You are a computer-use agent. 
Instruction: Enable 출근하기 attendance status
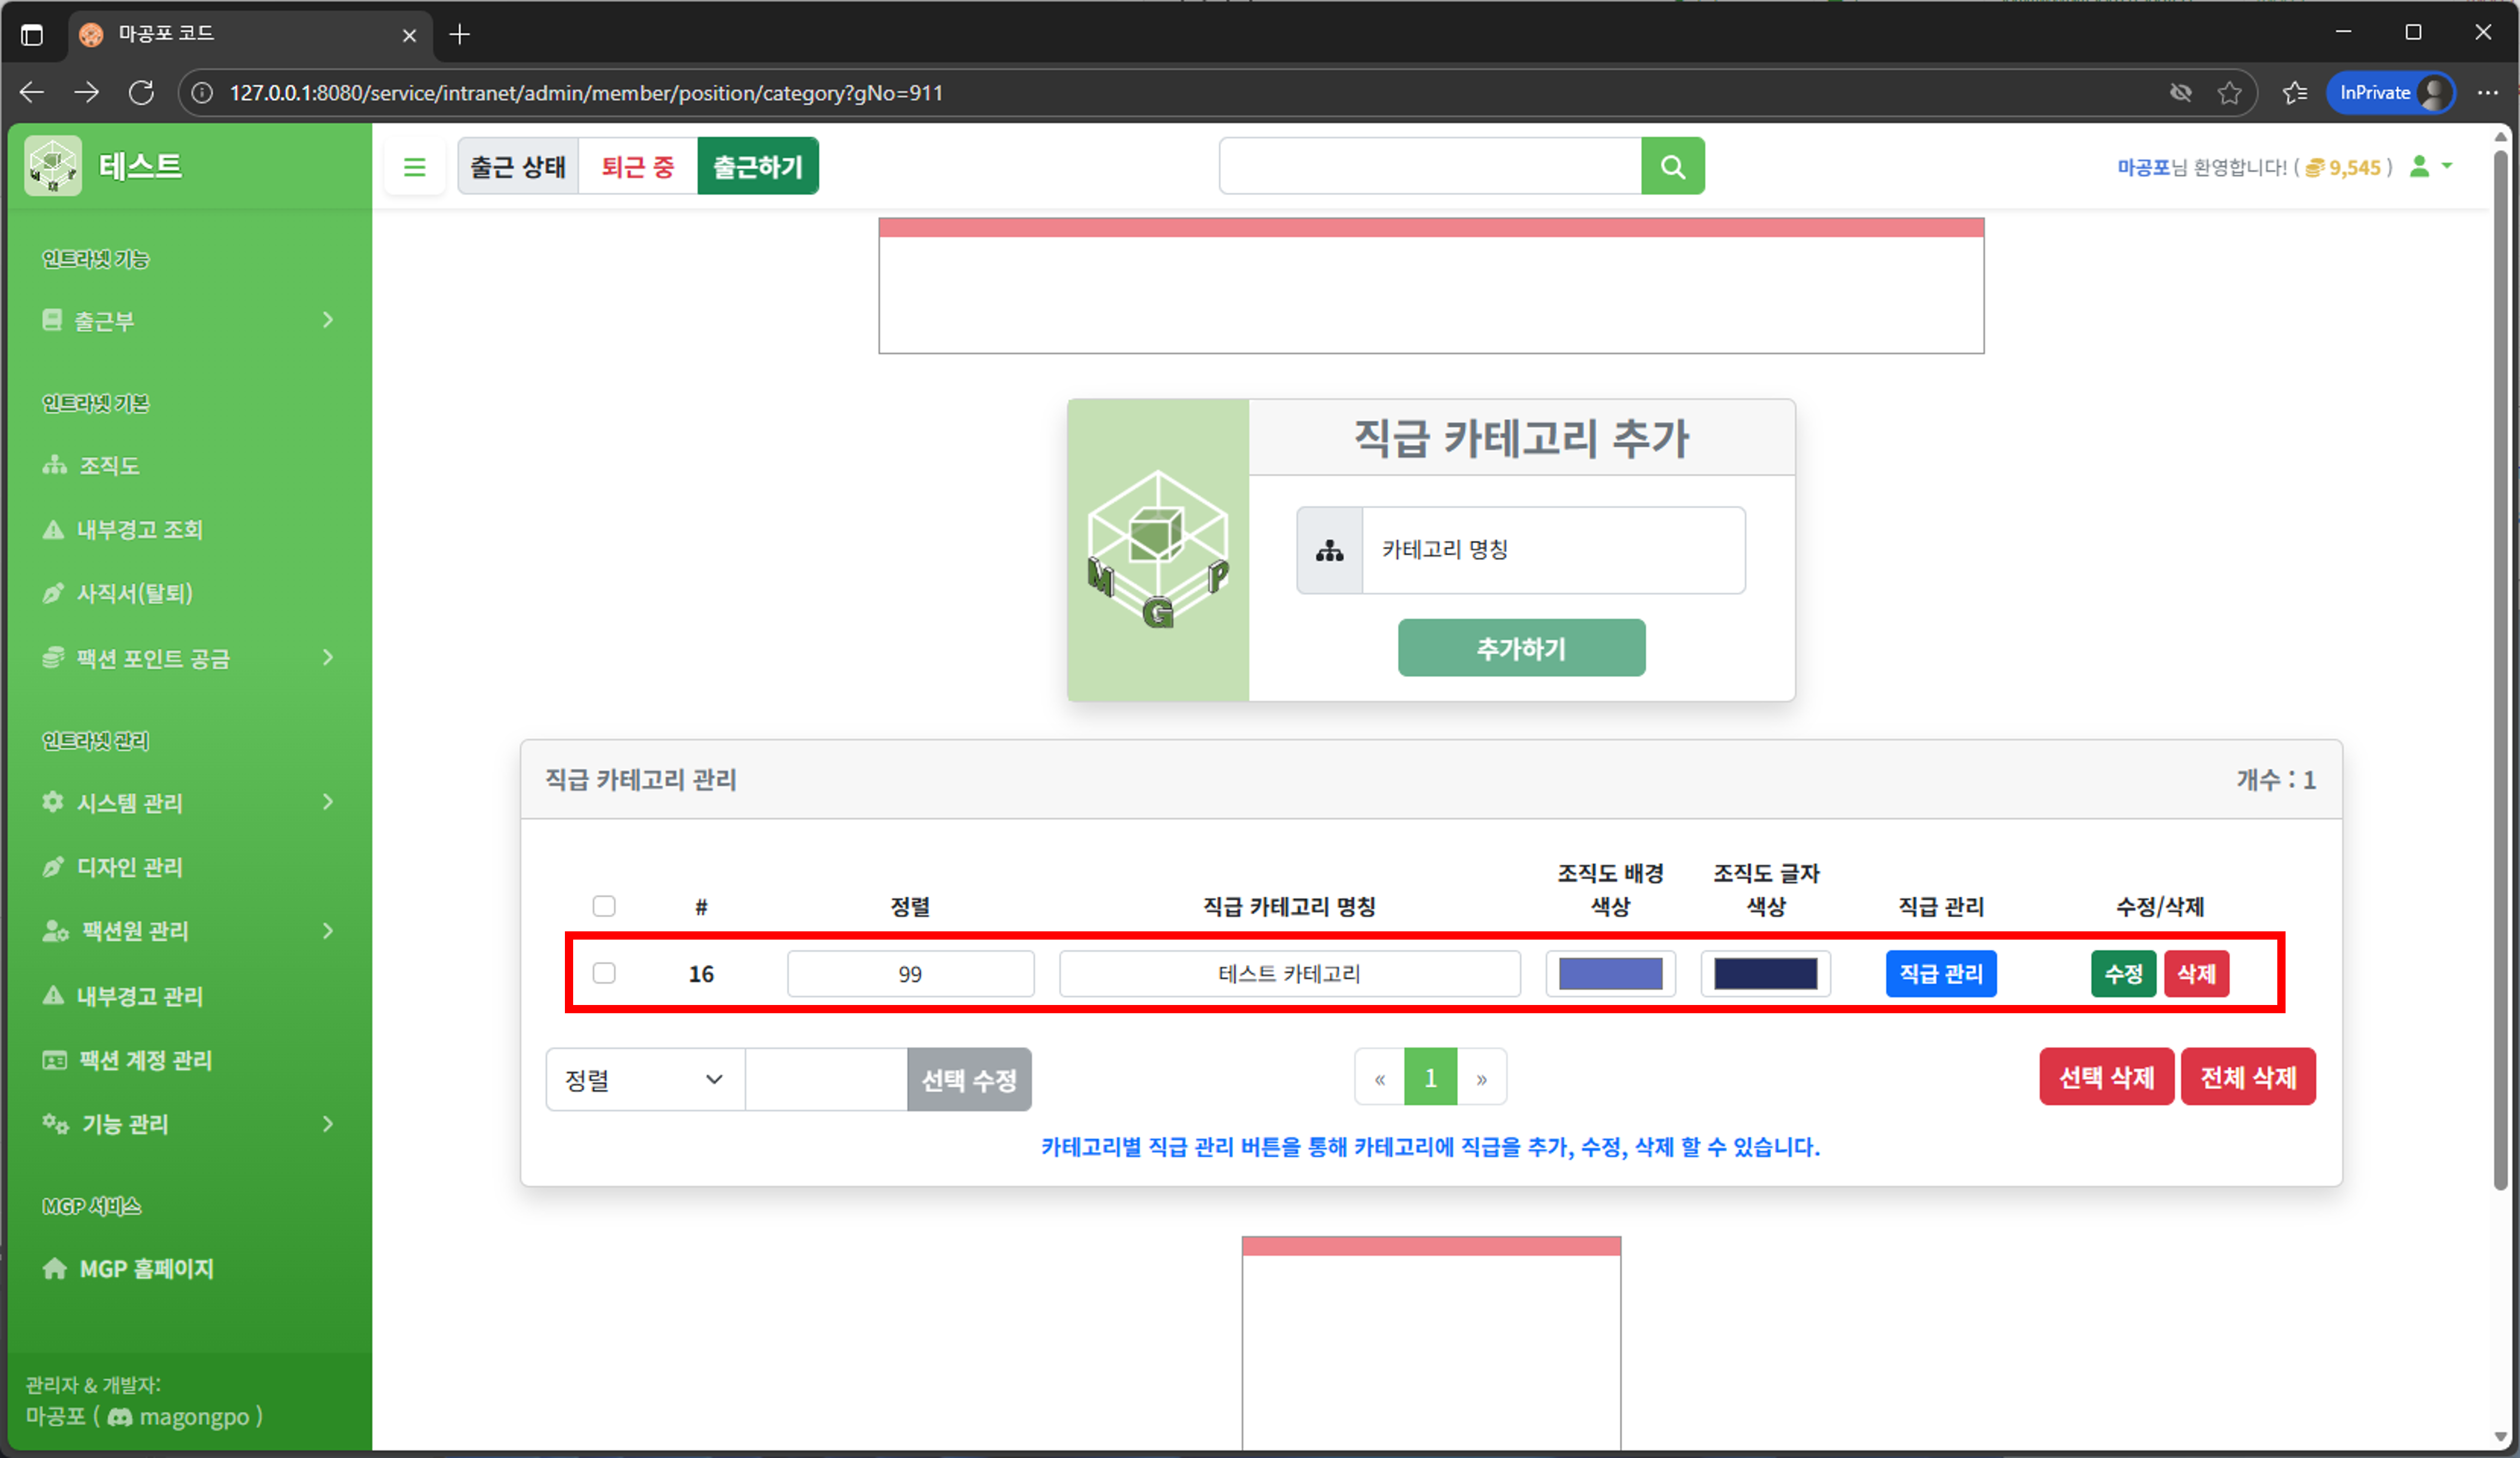pos(757,166)
